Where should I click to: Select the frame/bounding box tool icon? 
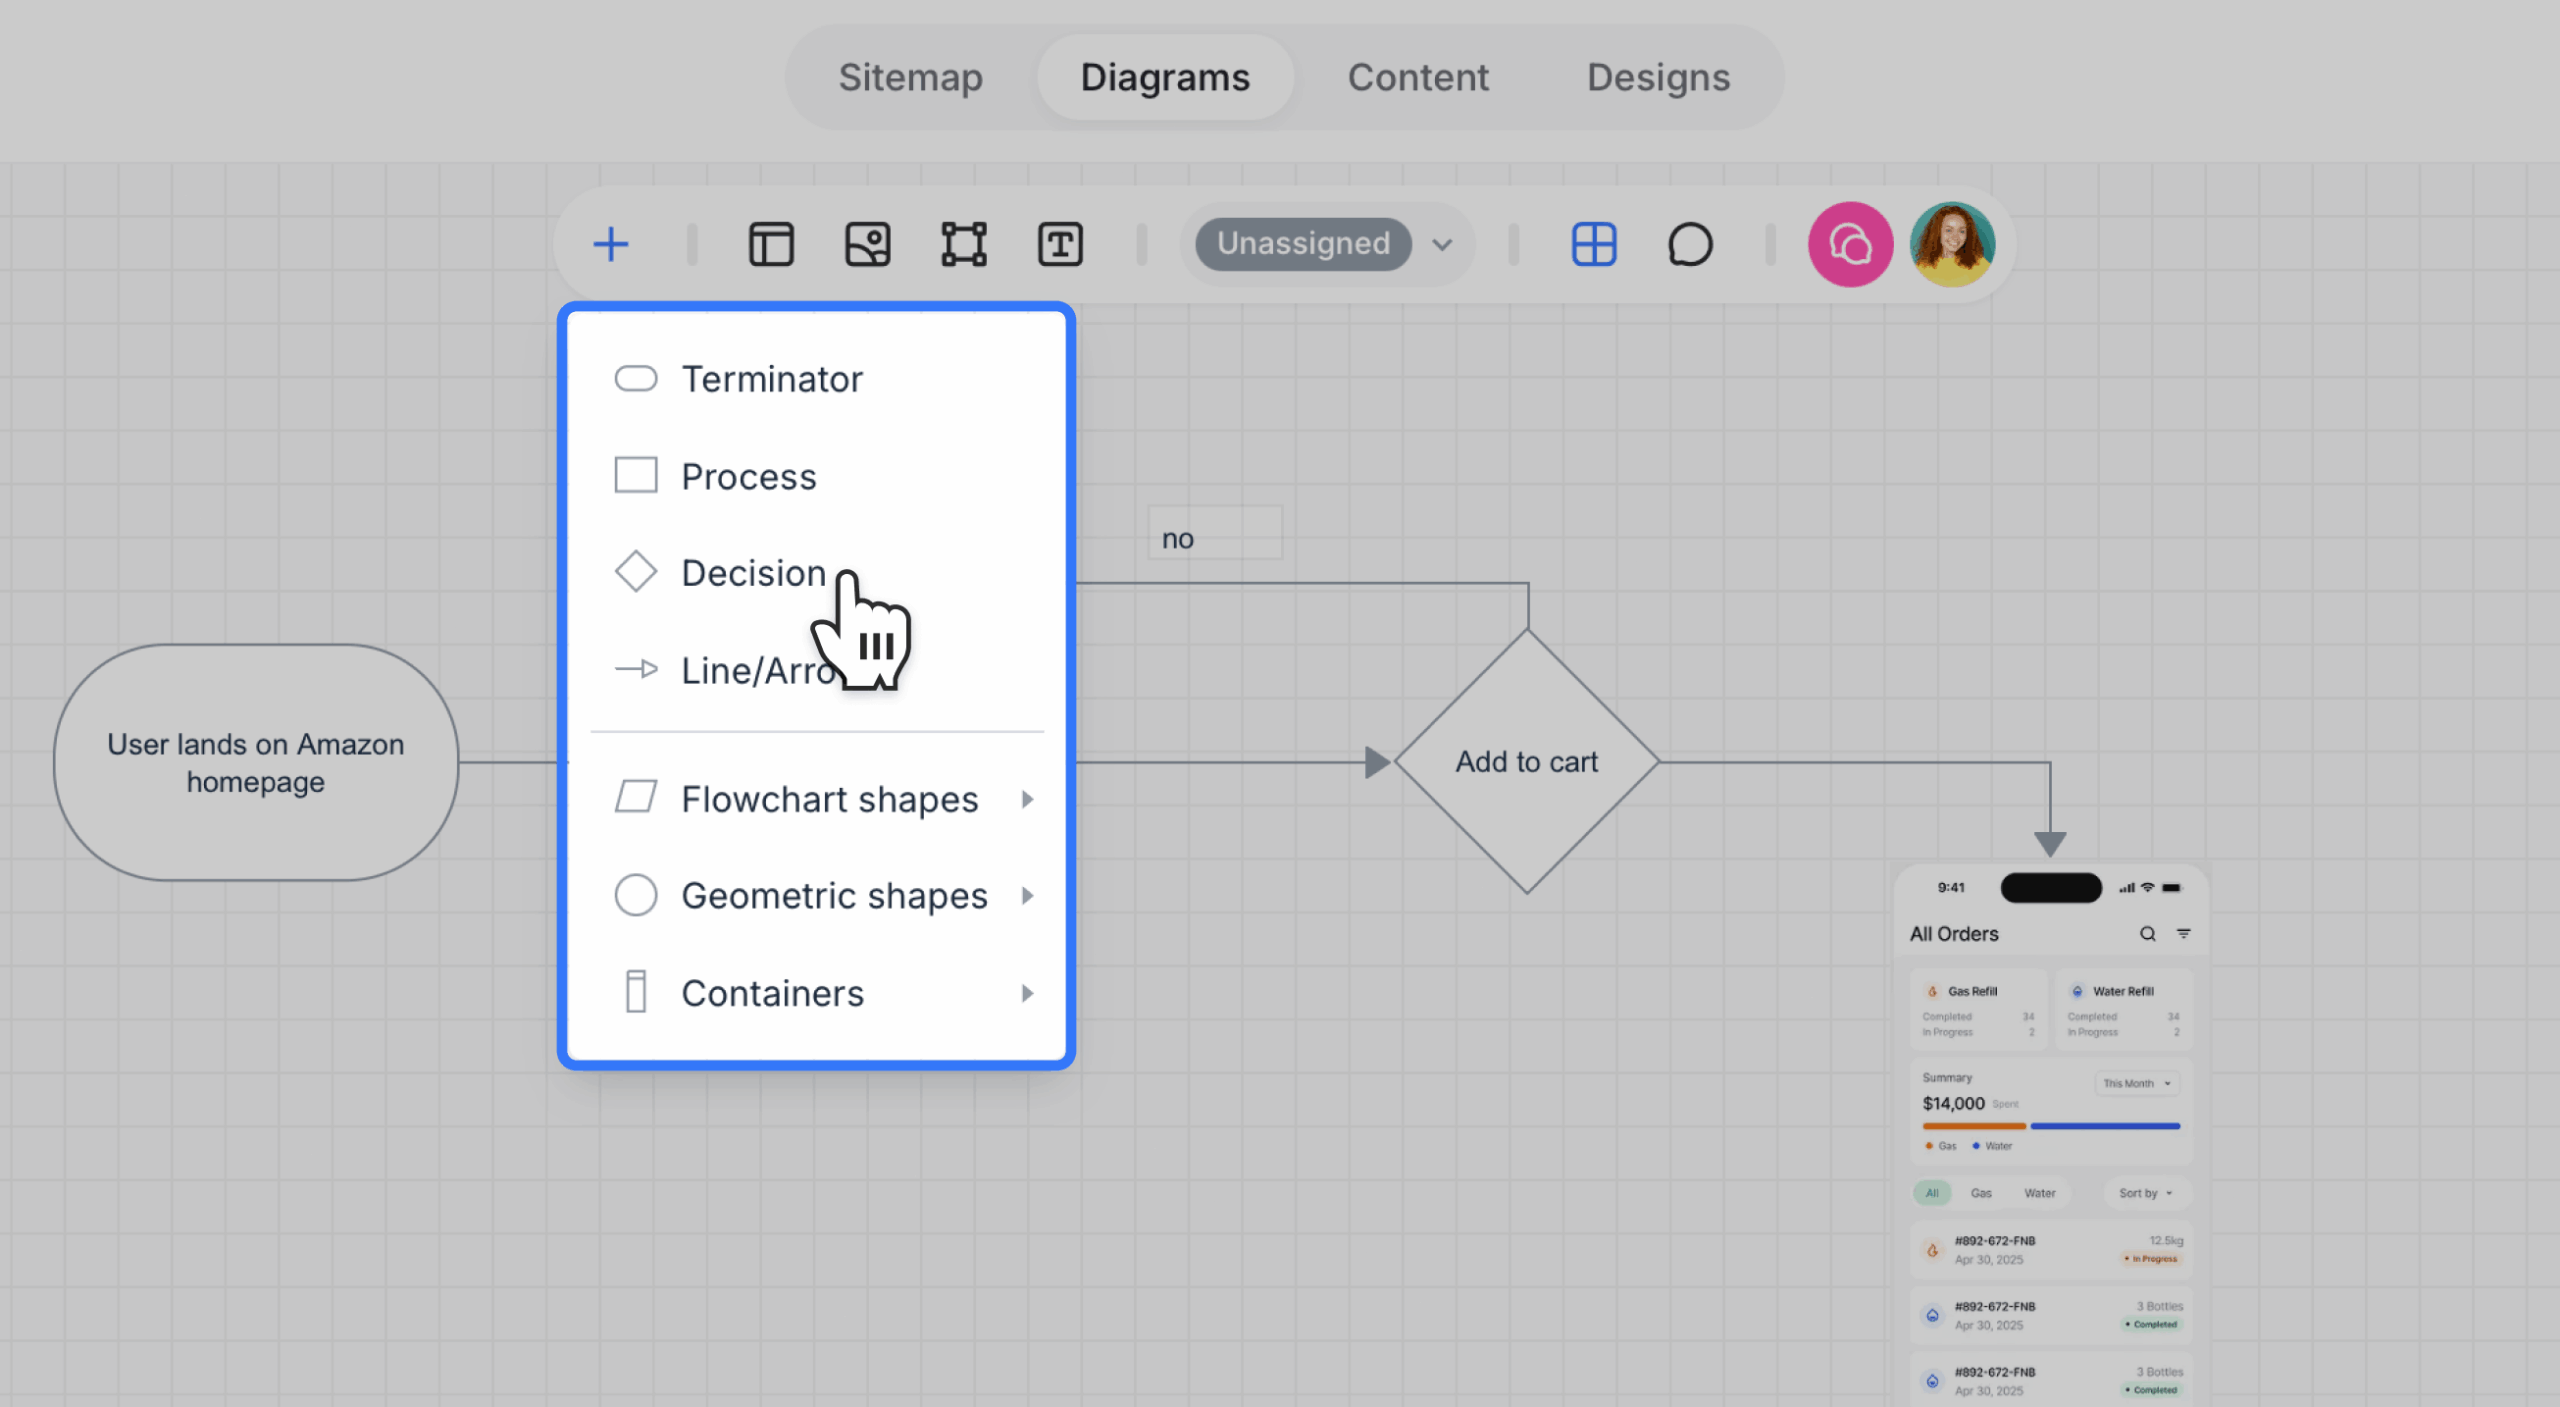tap(964, 245)
